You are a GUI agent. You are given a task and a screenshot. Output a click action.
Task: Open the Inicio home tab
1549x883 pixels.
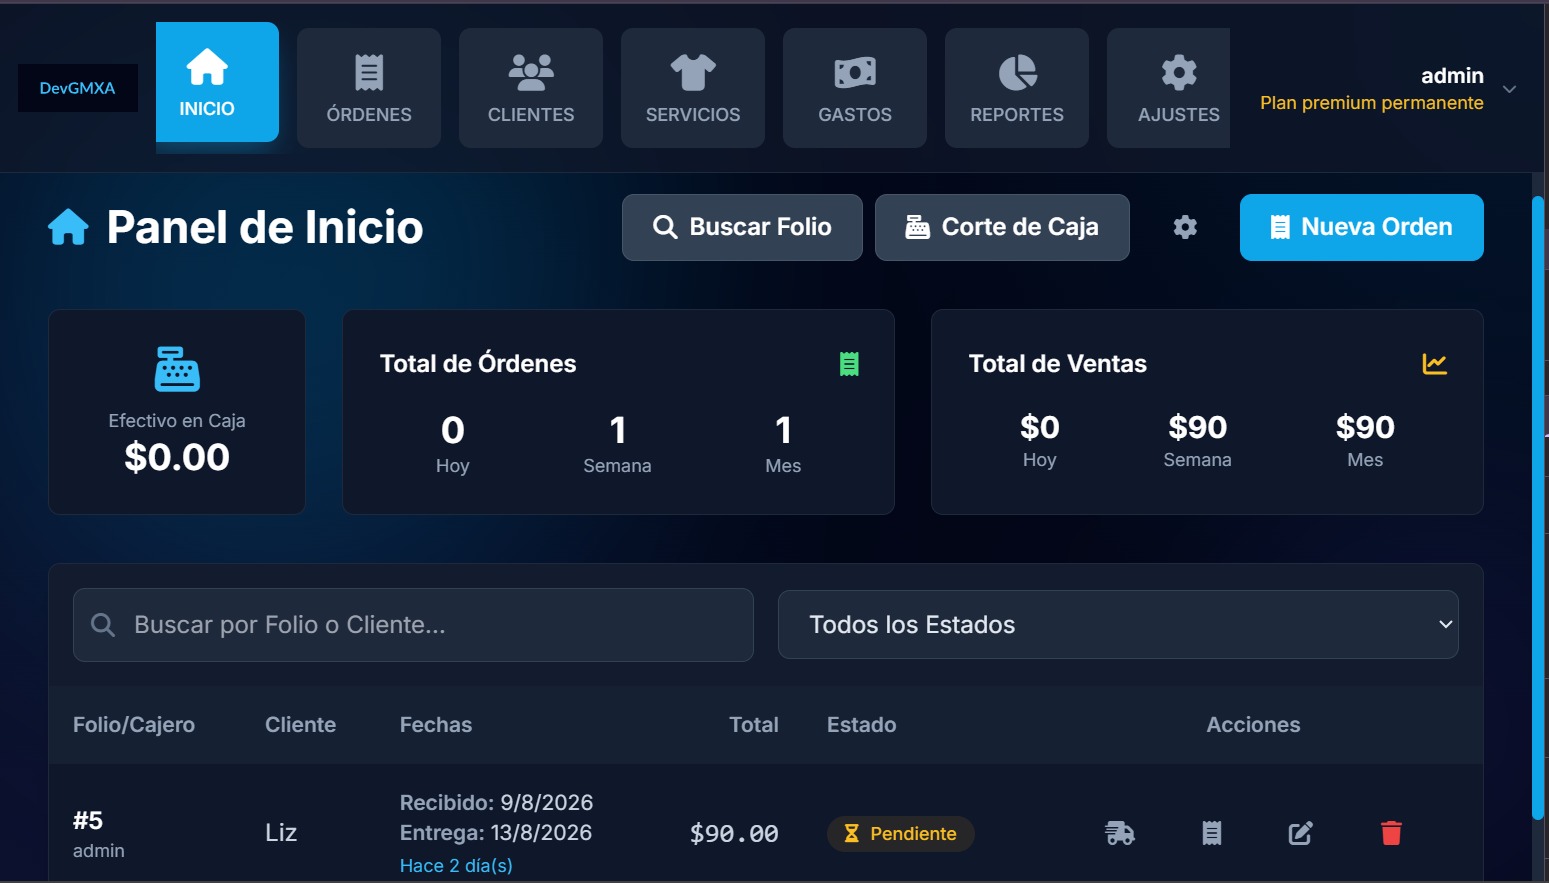click(x=217, y=82)
